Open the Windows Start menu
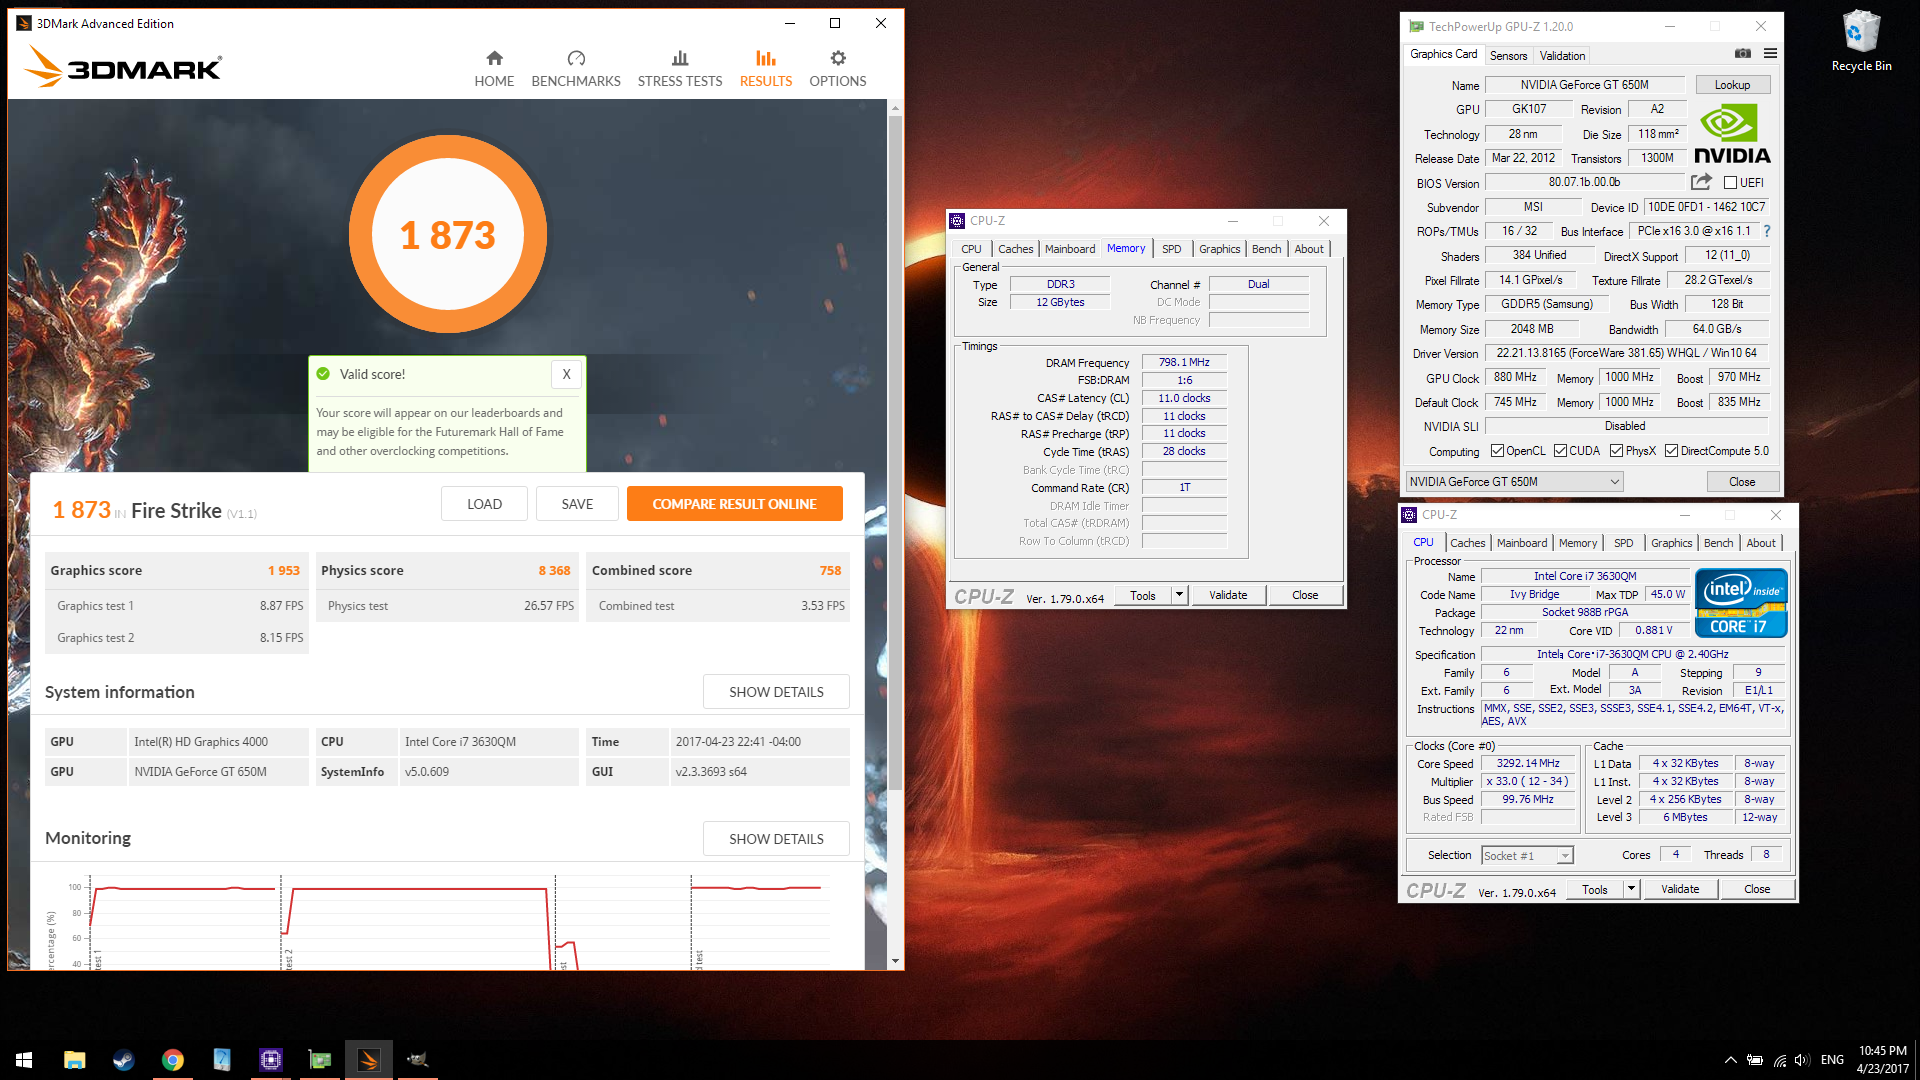Screen dimensions: 1920x1080 (24, 1060)
